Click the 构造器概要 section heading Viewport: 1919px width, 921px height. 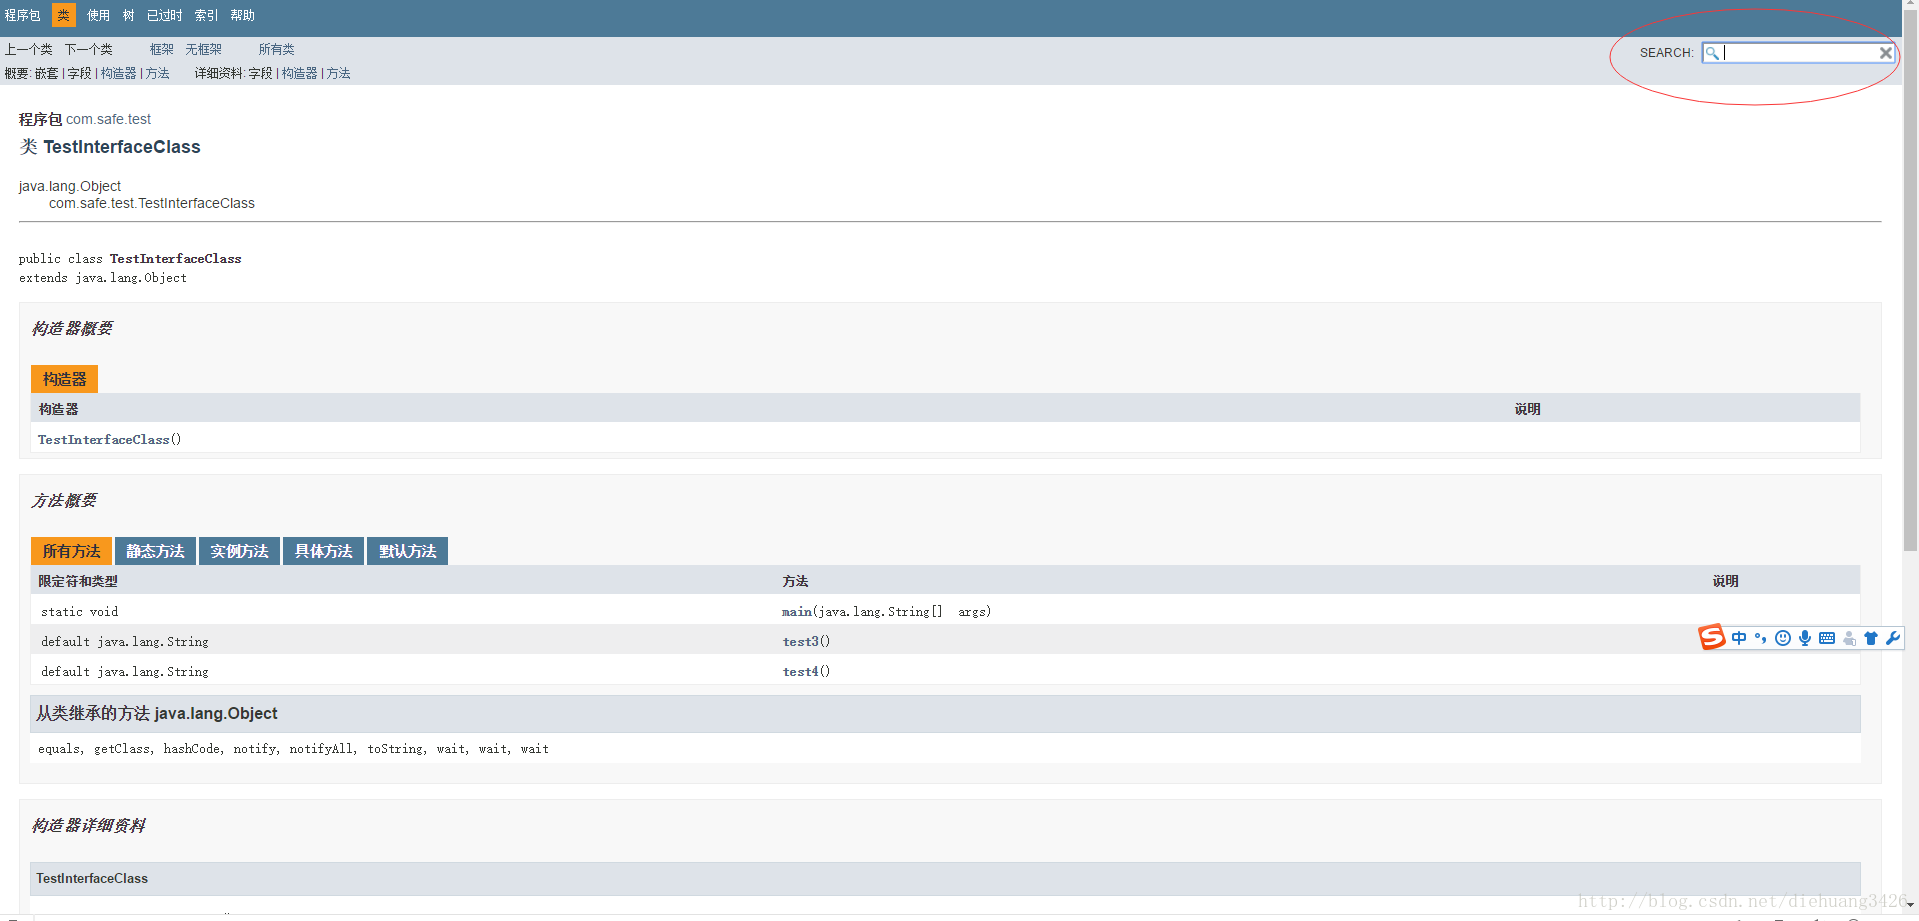[72, 328]
